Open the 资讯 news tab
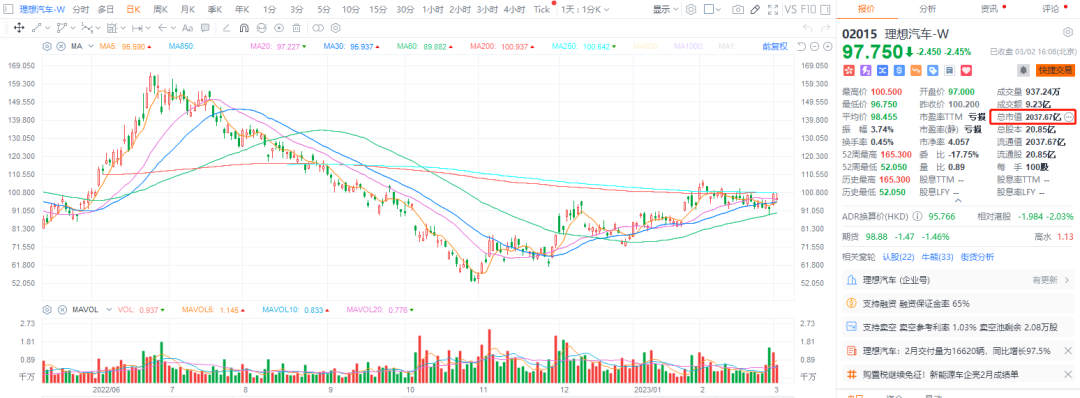1080x398 pixels. (x=989, y=9)
